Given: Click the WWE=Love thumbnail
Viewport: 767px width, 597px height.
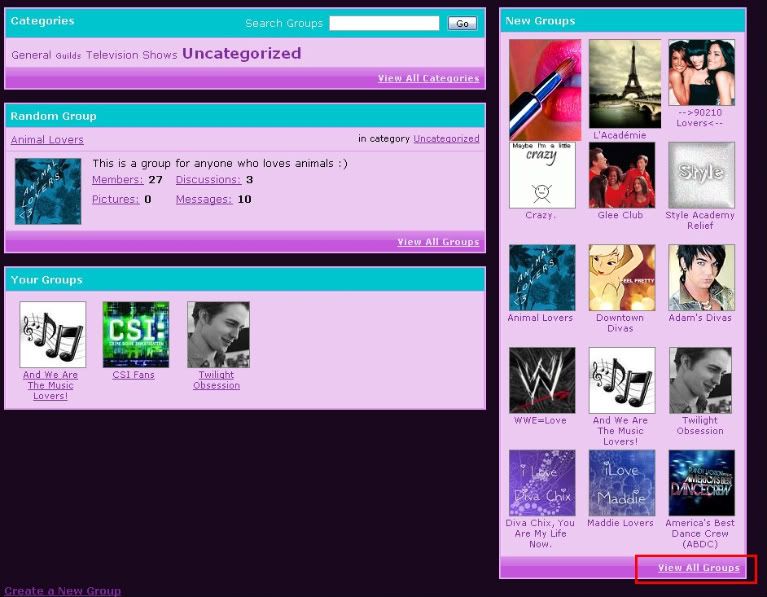Looking at the screenshot, I should point(542,380).
